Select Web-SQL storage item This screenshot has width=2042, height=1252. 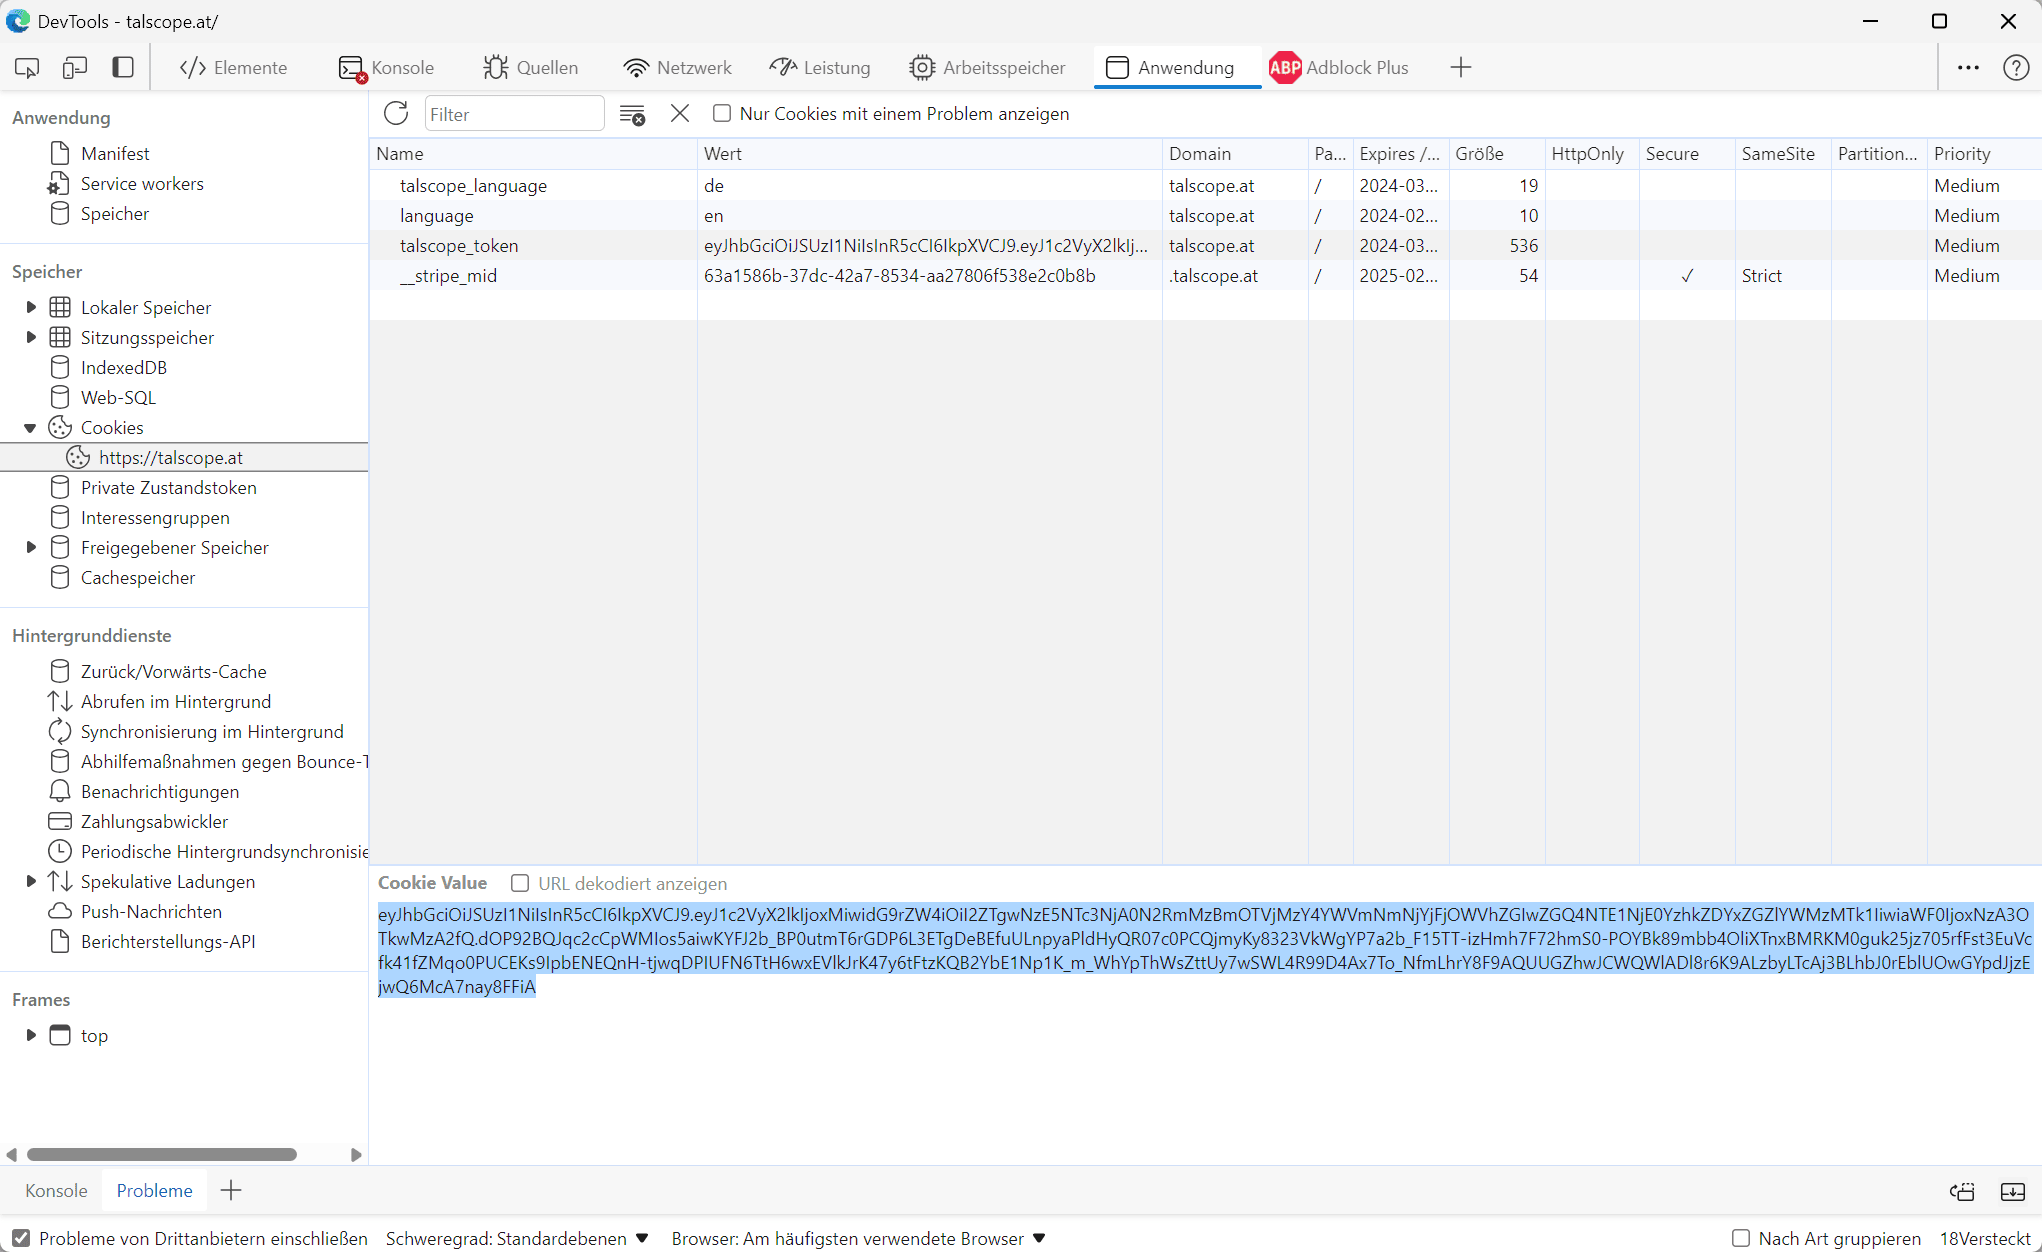(118, 397)
